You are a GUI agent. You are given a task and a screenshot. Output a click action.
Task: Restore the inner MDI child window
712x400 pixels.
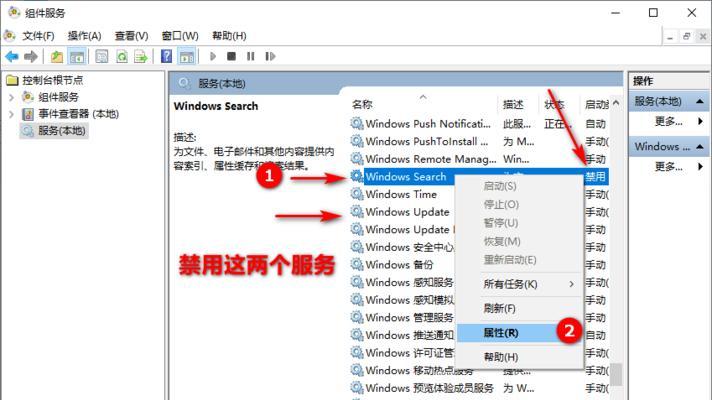(x=687, y=37)
